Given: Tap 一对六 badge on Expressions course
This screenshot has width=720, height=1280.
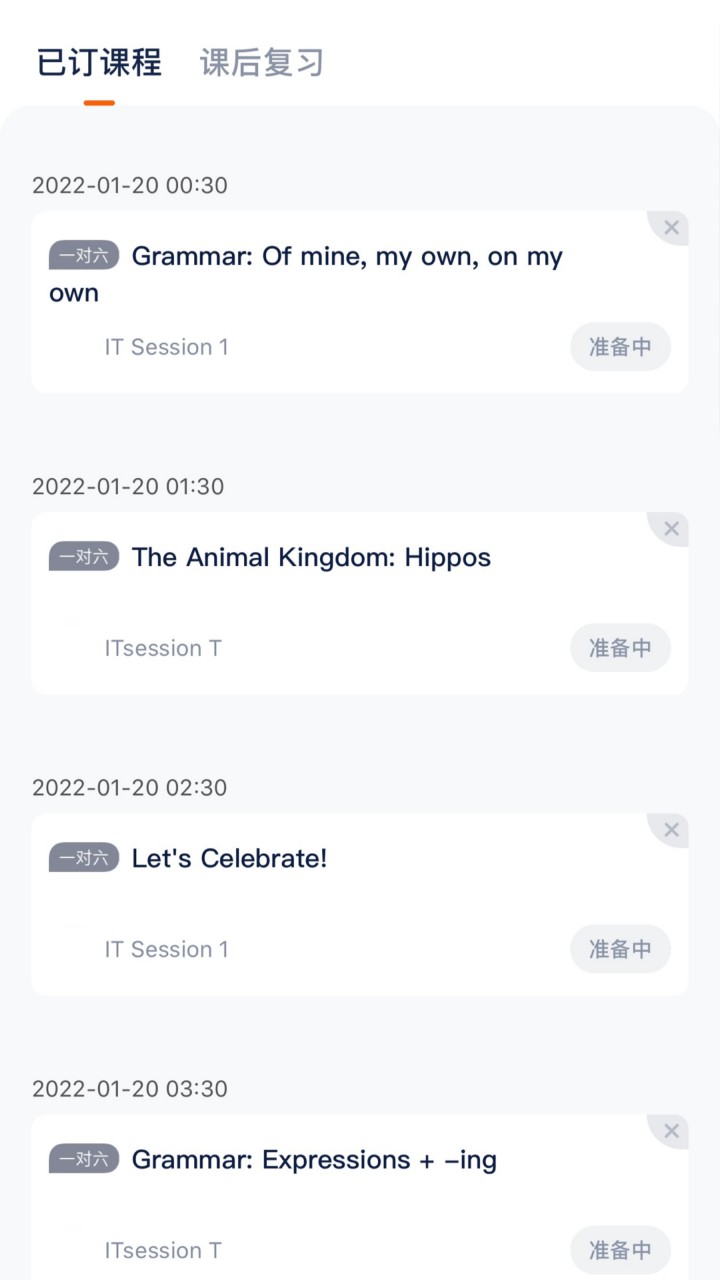Looking at the screenshot, I should pos(84,1159).
